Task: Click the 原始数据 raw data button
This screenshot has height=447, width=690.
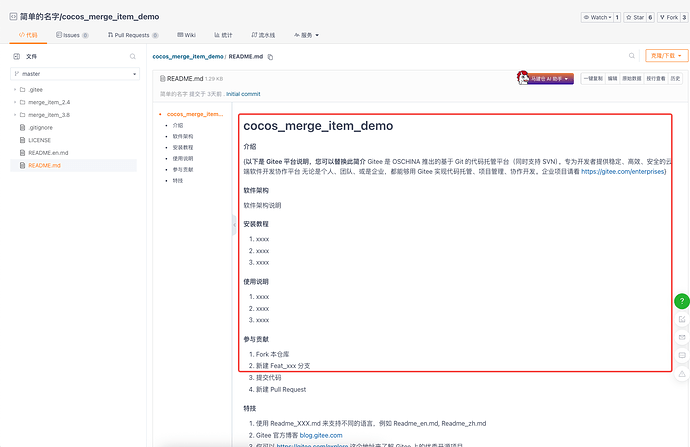Action: 631,79
